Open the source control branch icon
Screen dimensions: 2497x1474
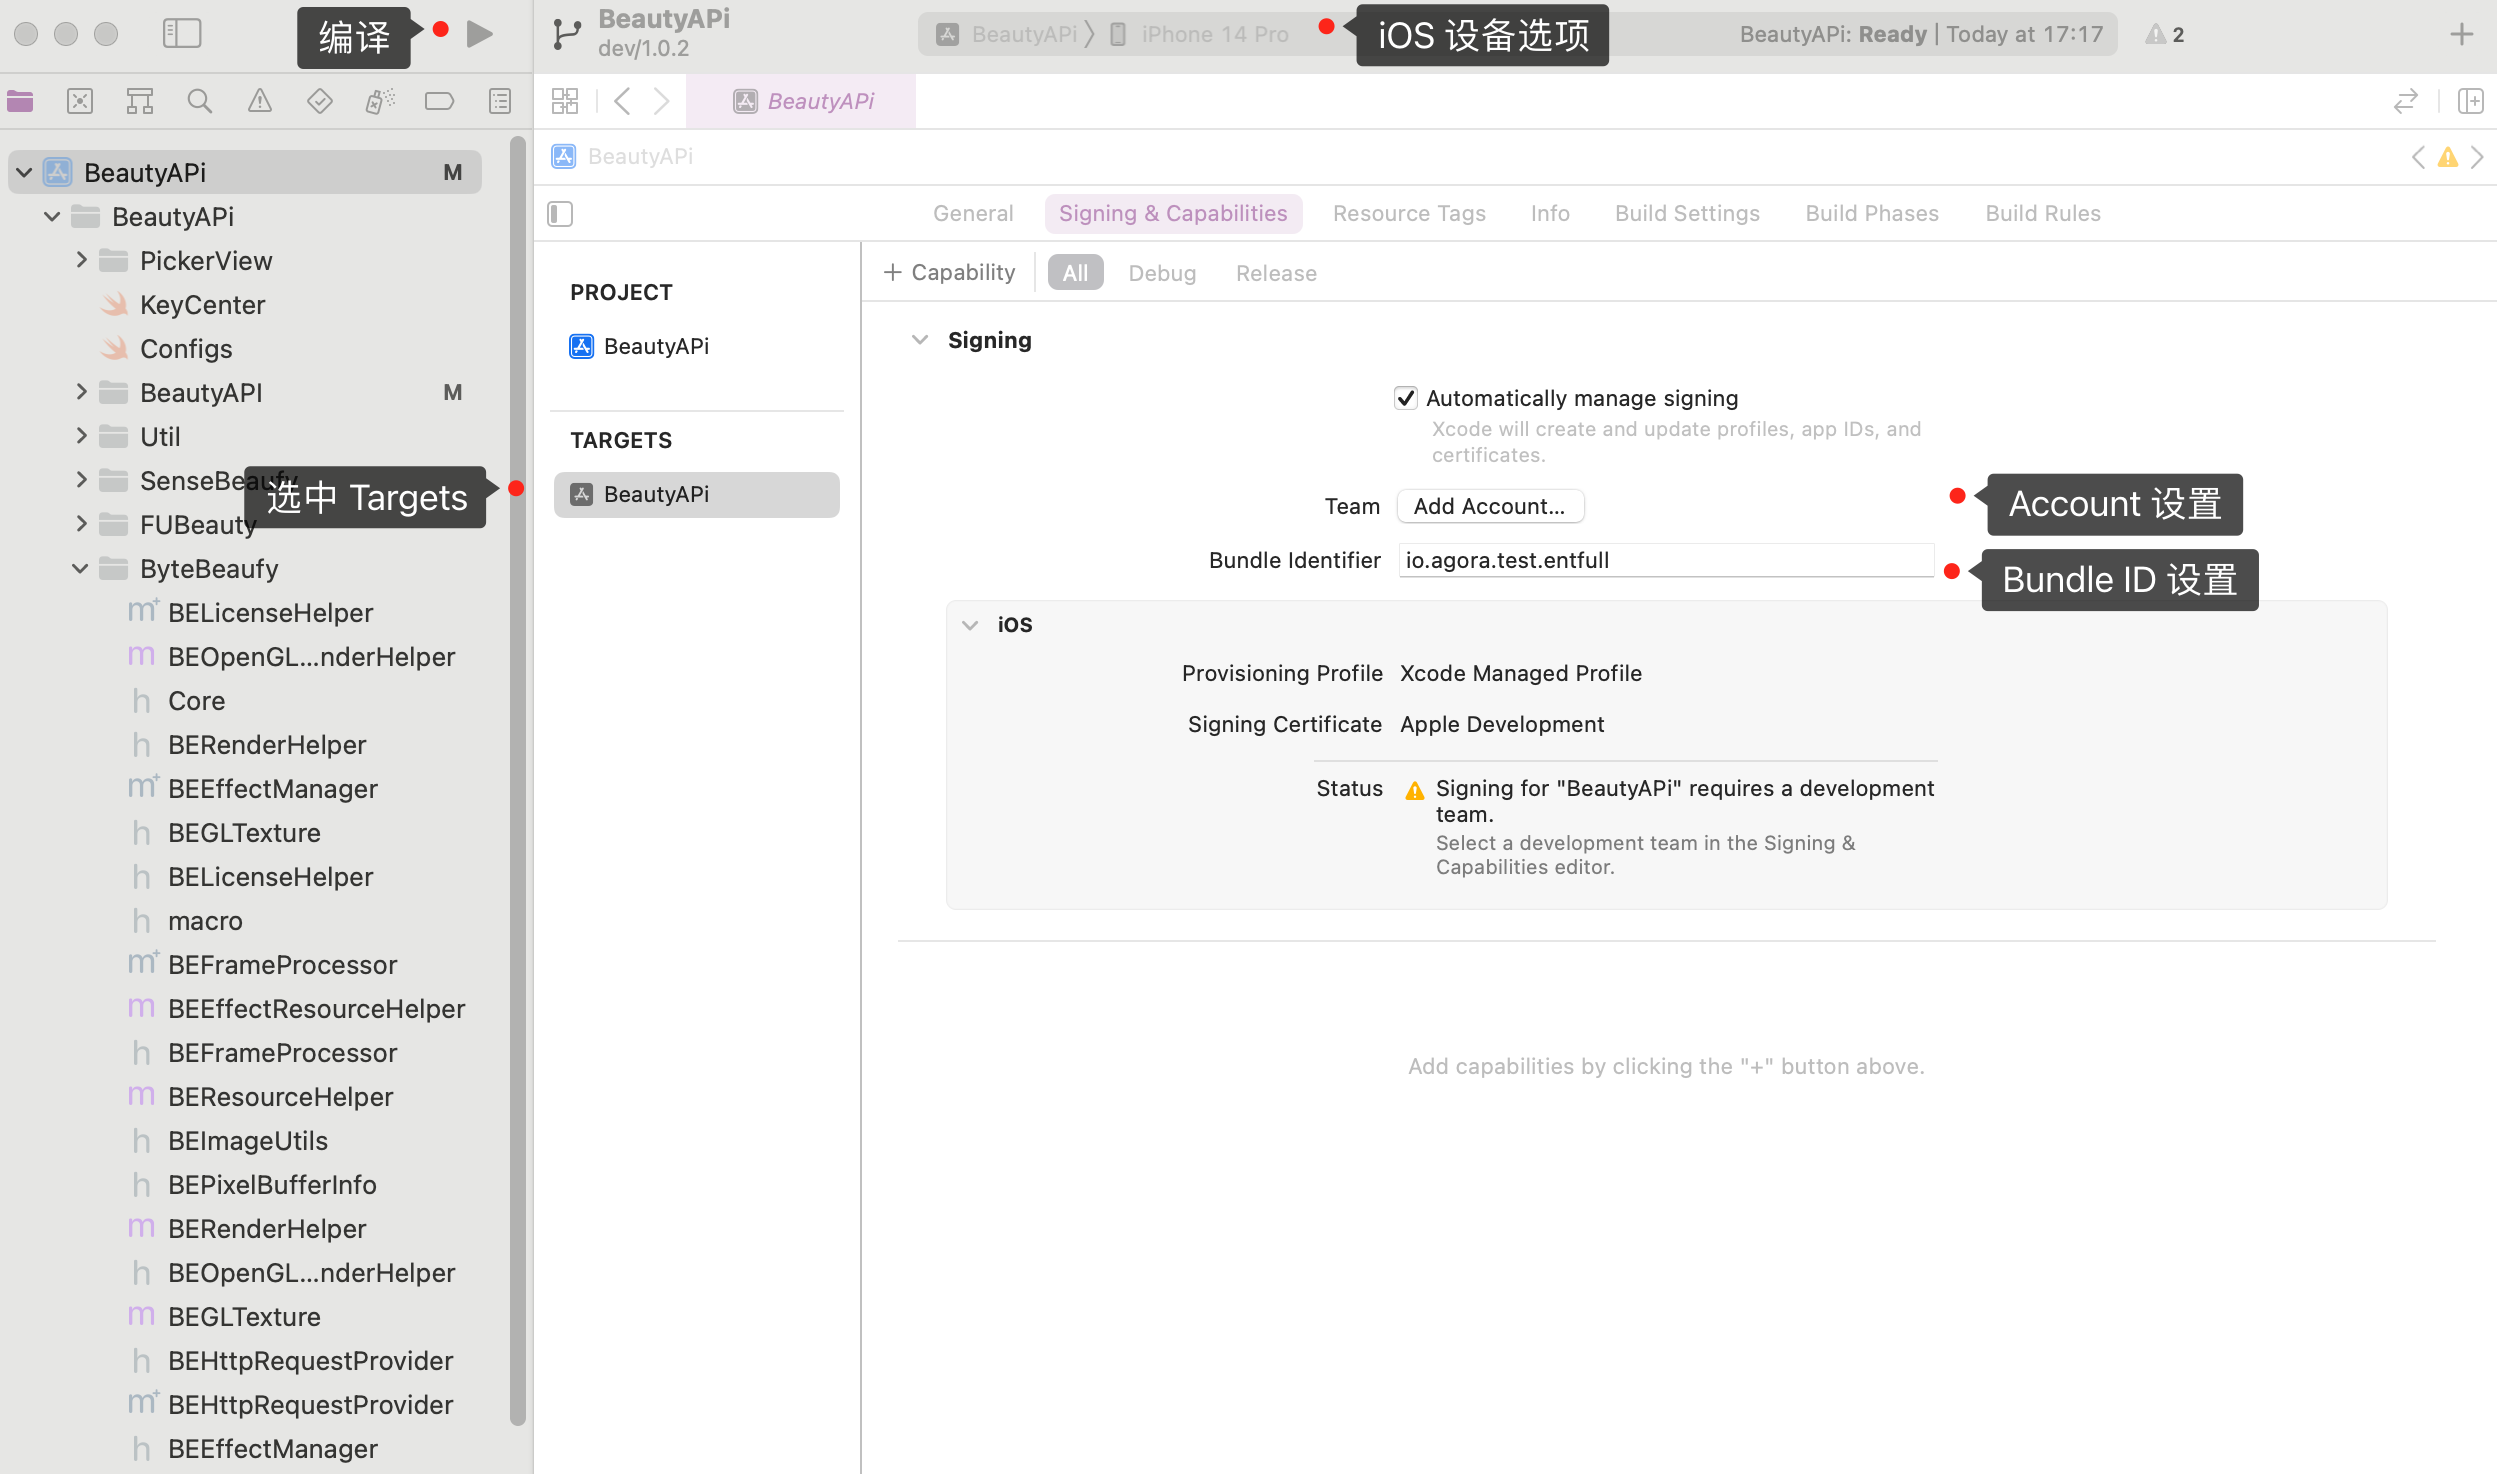pyautogui.click(x=567, y=34)
